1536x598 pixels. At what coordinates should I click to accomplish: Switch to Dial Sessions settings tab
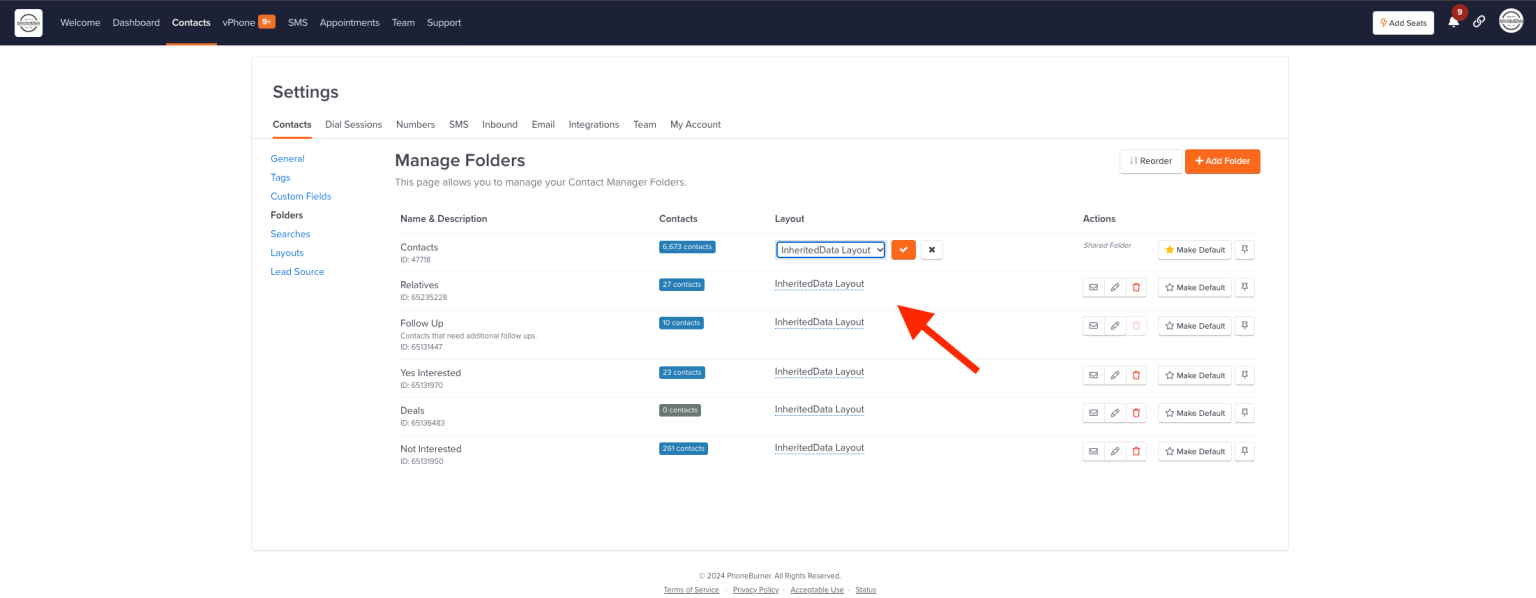(x=354, y=125)
